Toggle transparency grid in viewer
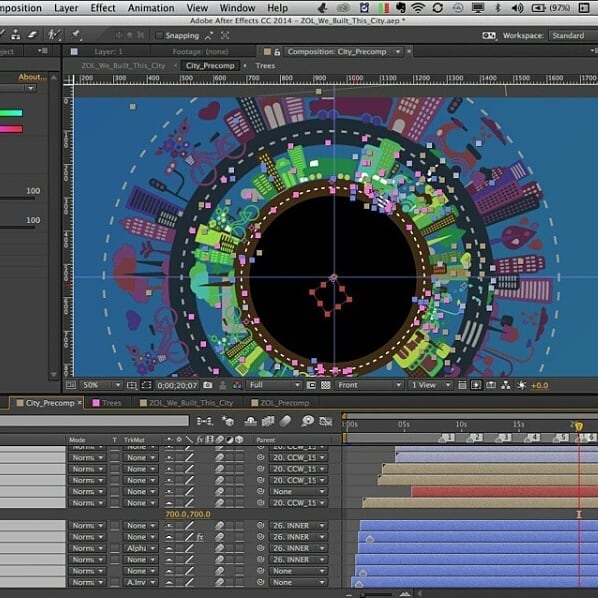Image resolution: width=598 pixels, height=598 pixels. coord(325,385)
